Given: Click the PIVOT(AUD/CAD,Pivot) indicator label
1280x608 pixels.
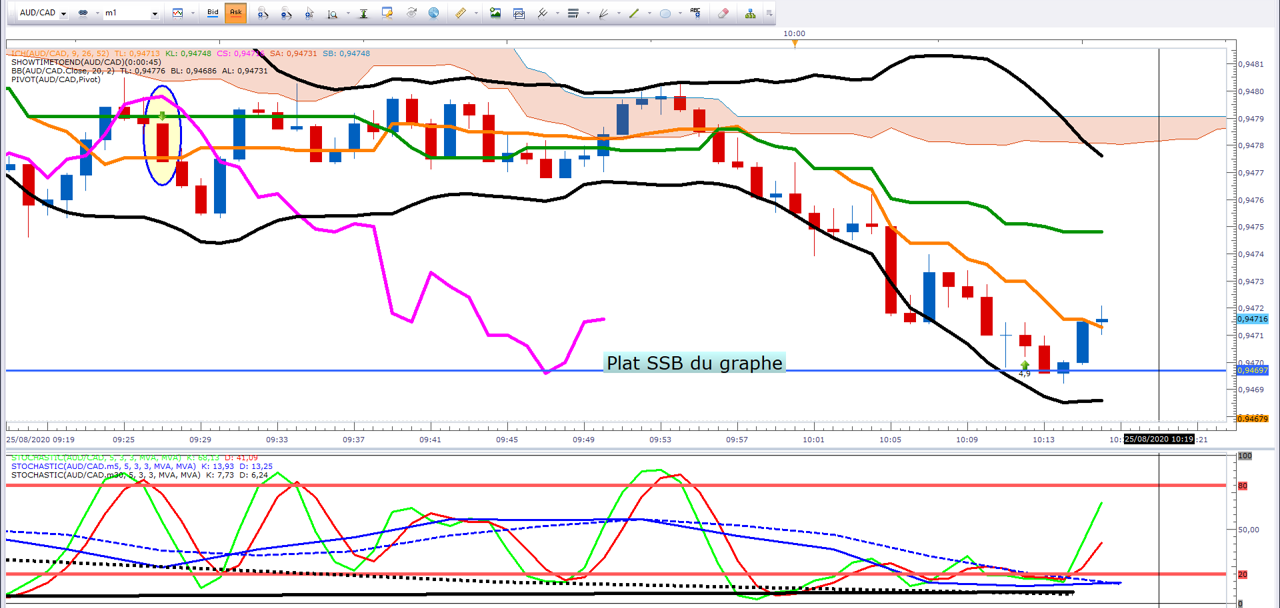Looking at the screenshot, I should click(x=56, y=80).
